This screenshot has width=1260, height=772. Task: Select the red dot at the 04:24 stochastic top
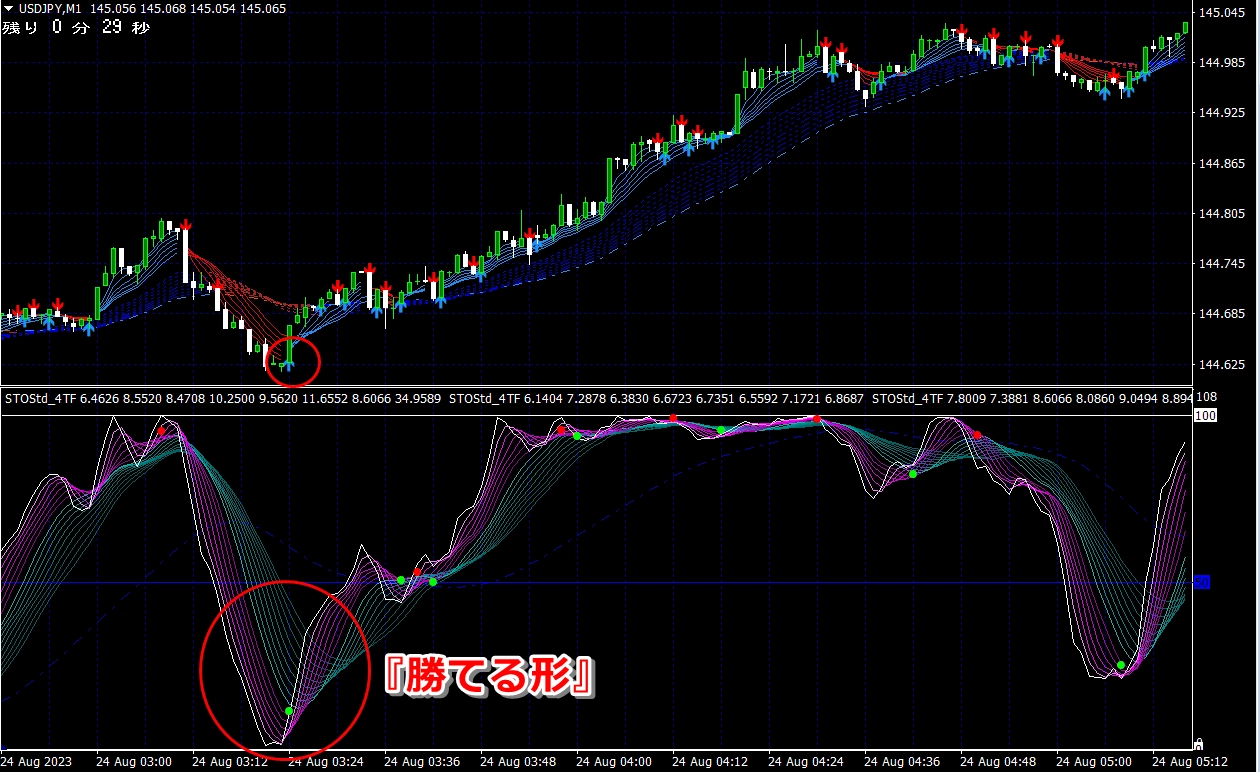pyautogui.click(x=817, y=419)
